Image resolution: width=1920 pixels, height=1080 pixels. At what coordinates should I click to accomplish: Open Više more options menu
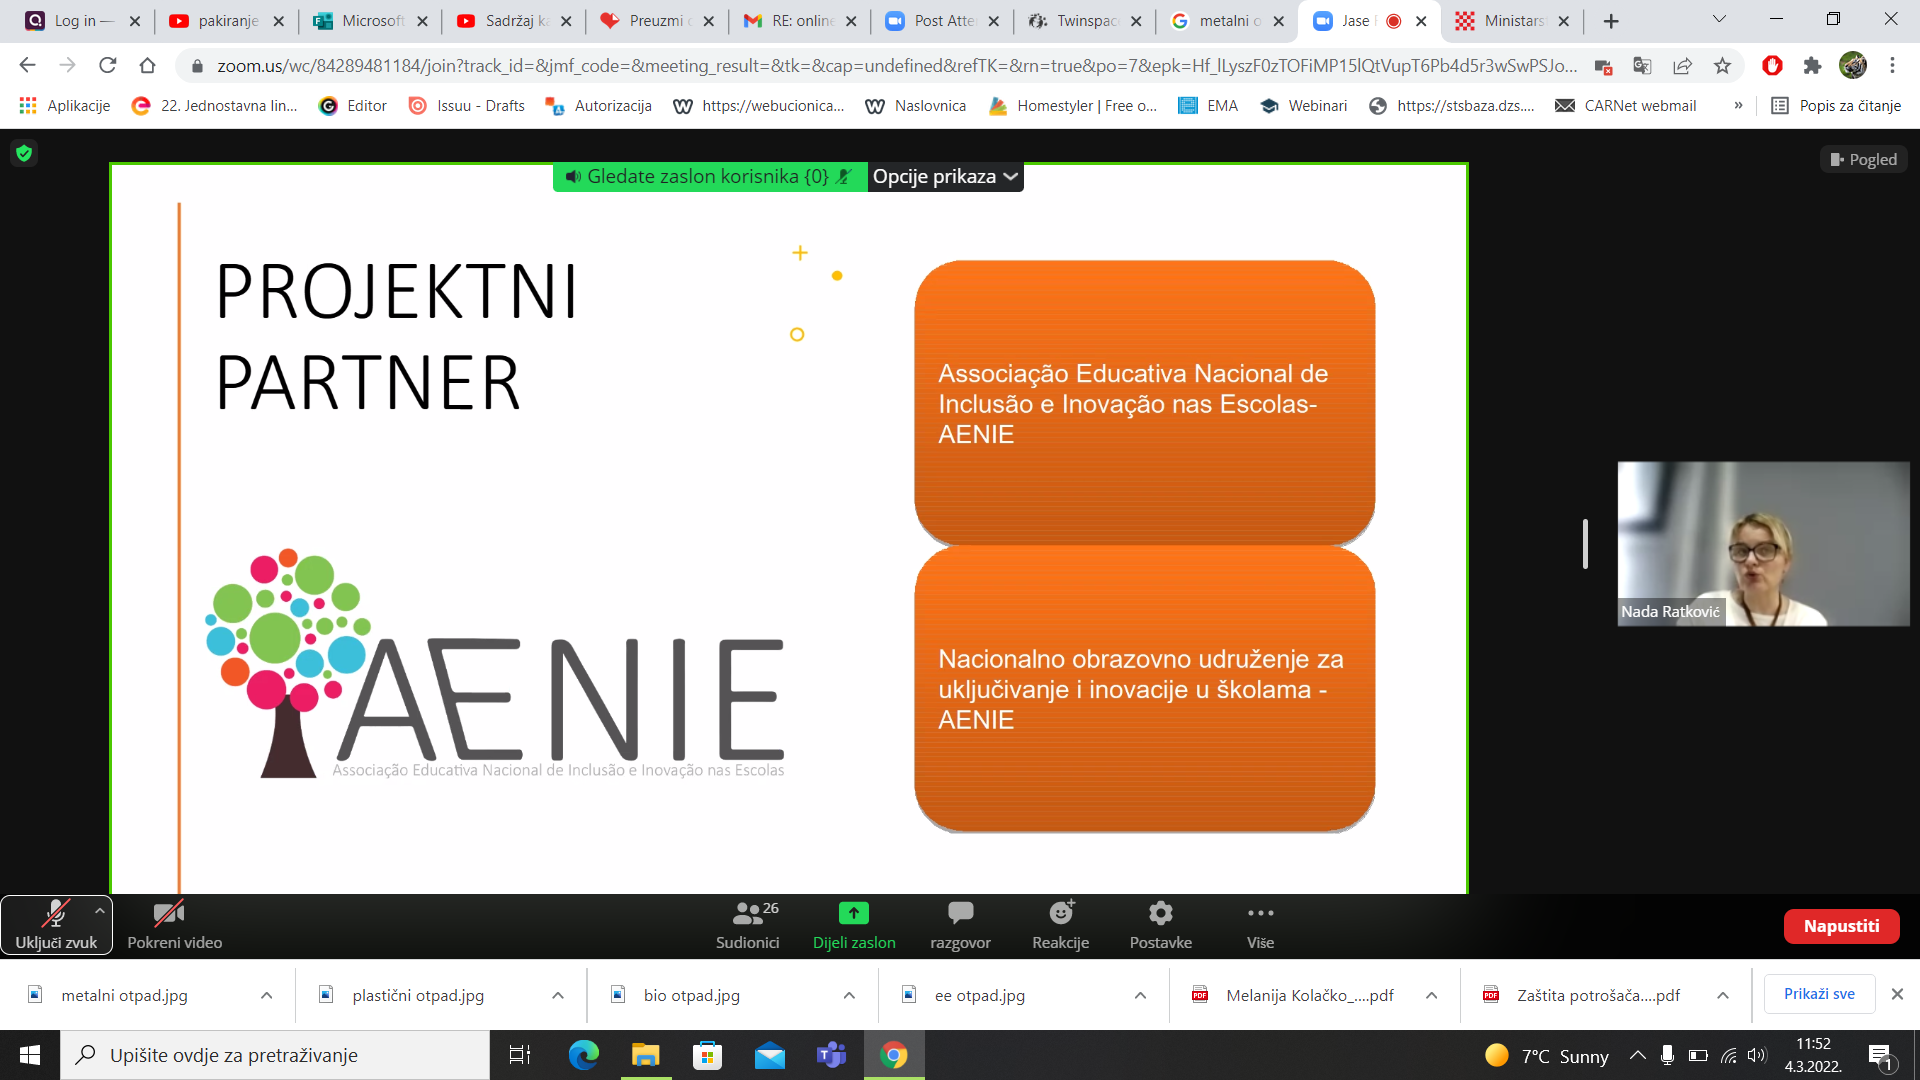click(1260, 926)
